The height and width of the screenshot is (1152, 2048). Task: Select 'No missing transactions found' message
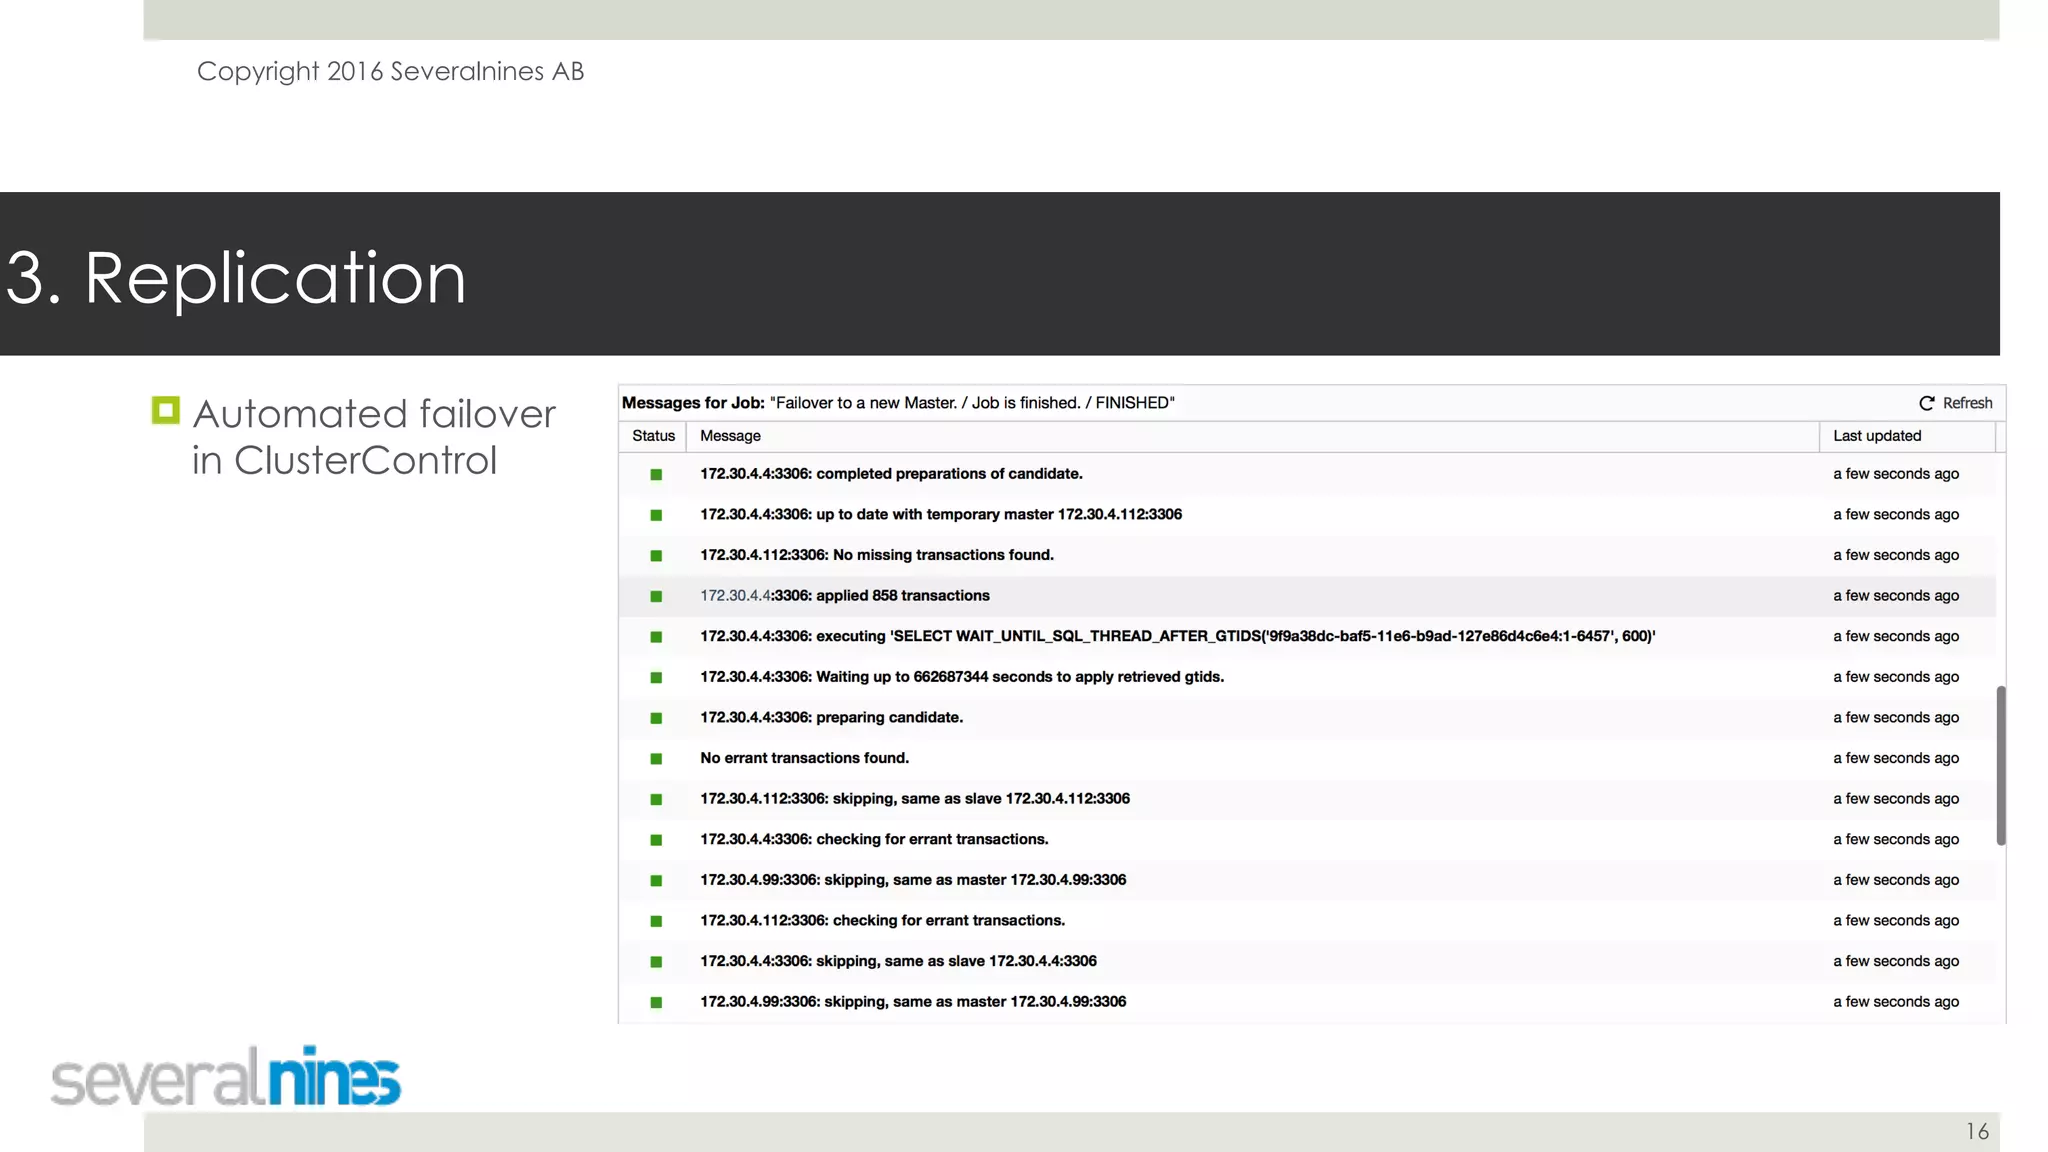[x=877, y=555]
